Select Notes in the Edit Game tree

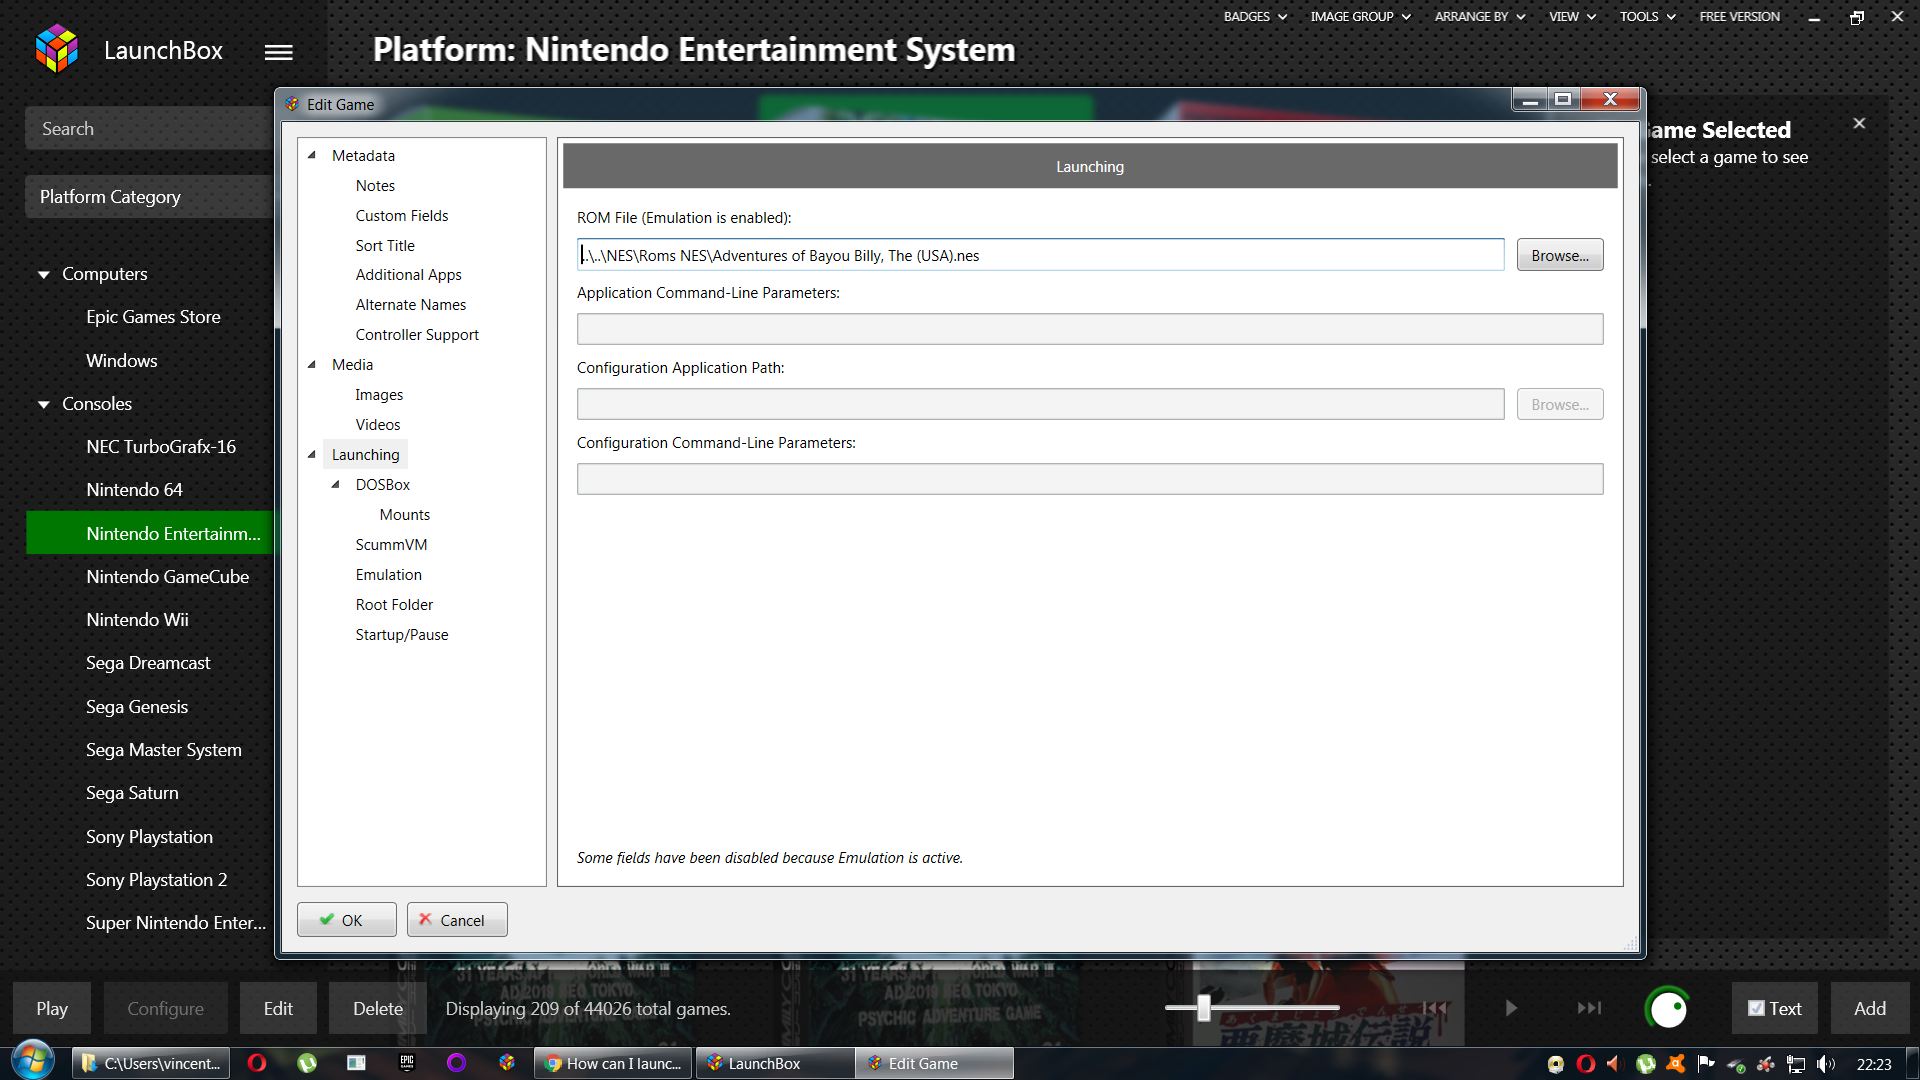point(375,185)
